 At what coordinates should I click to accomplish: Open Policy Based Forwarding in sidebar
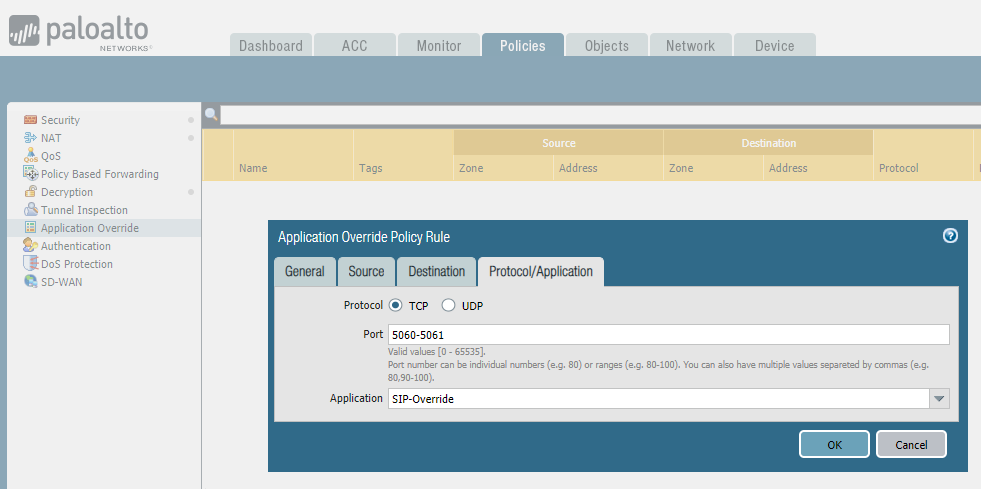coord(99,174)
